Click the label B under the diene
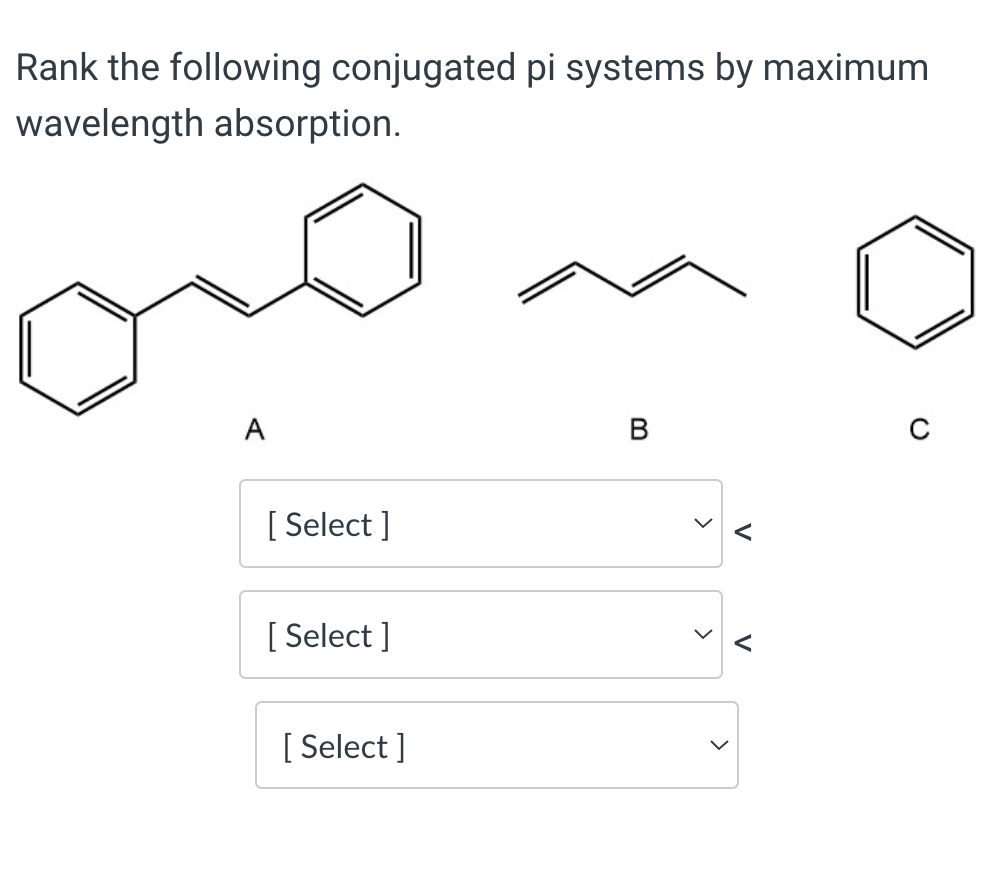The image size is (1002, 888). coord(639,429)
